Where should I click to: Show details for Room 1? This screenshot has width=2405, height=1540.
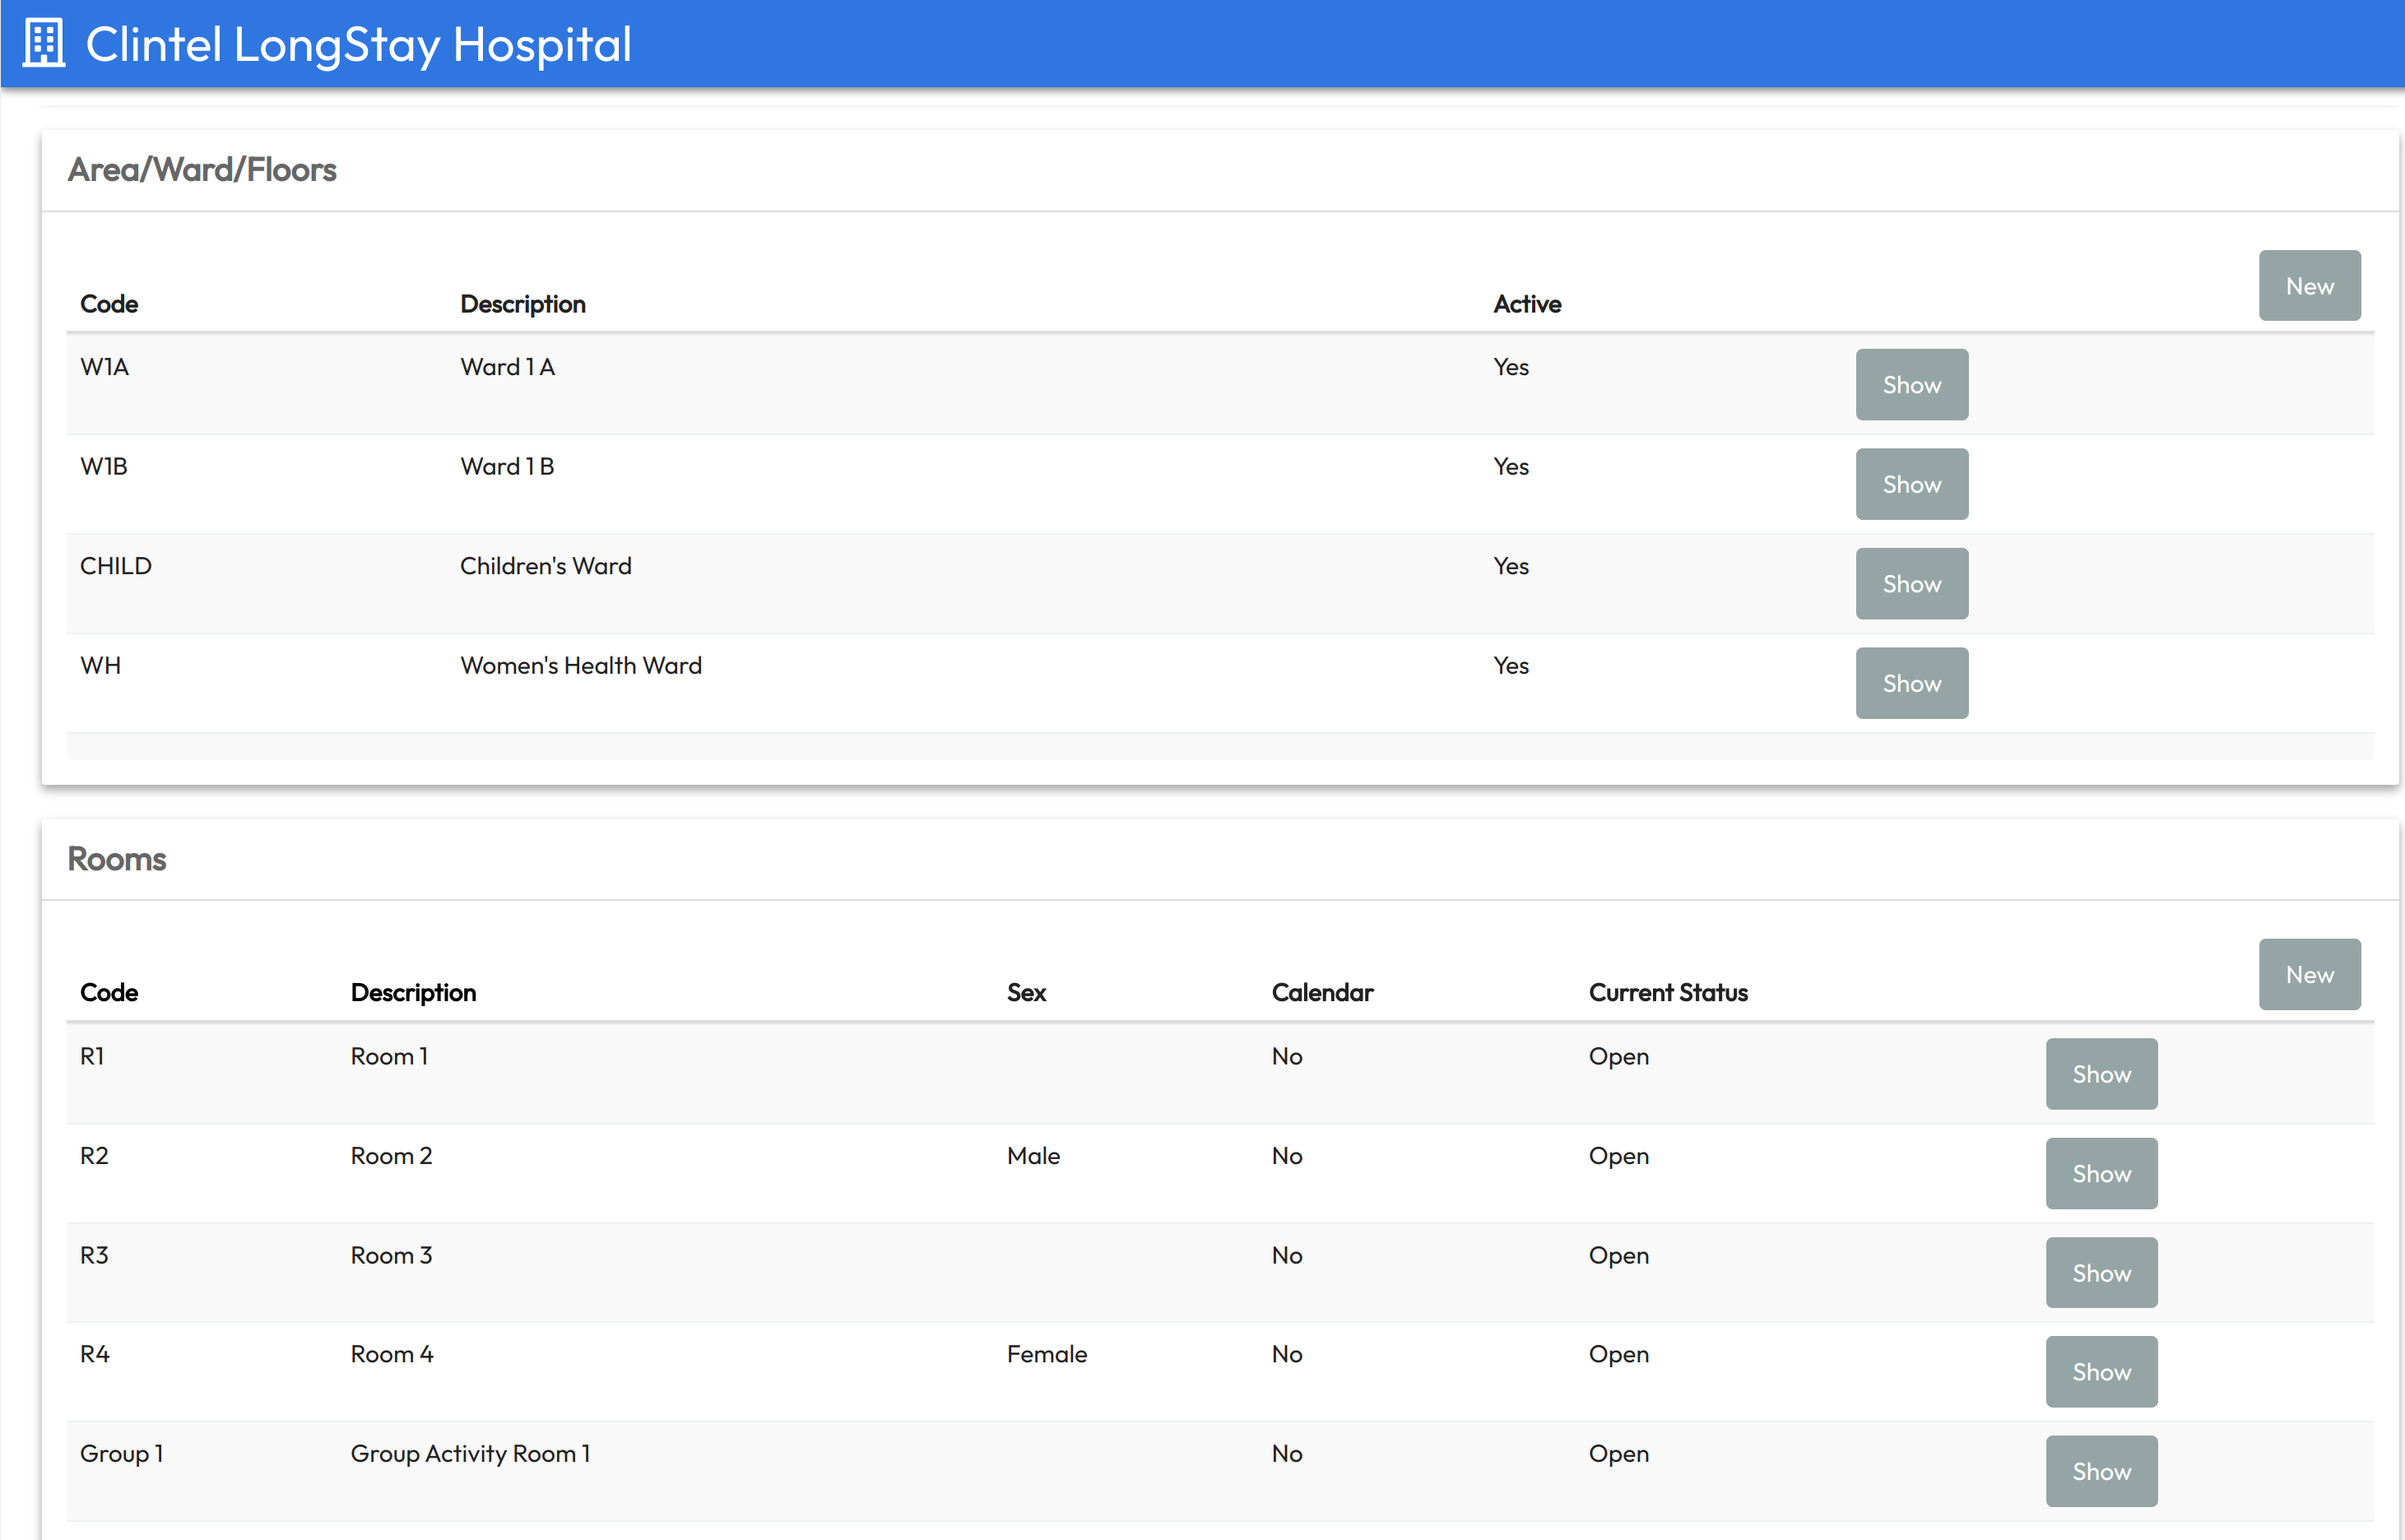pos(2100,1074)
